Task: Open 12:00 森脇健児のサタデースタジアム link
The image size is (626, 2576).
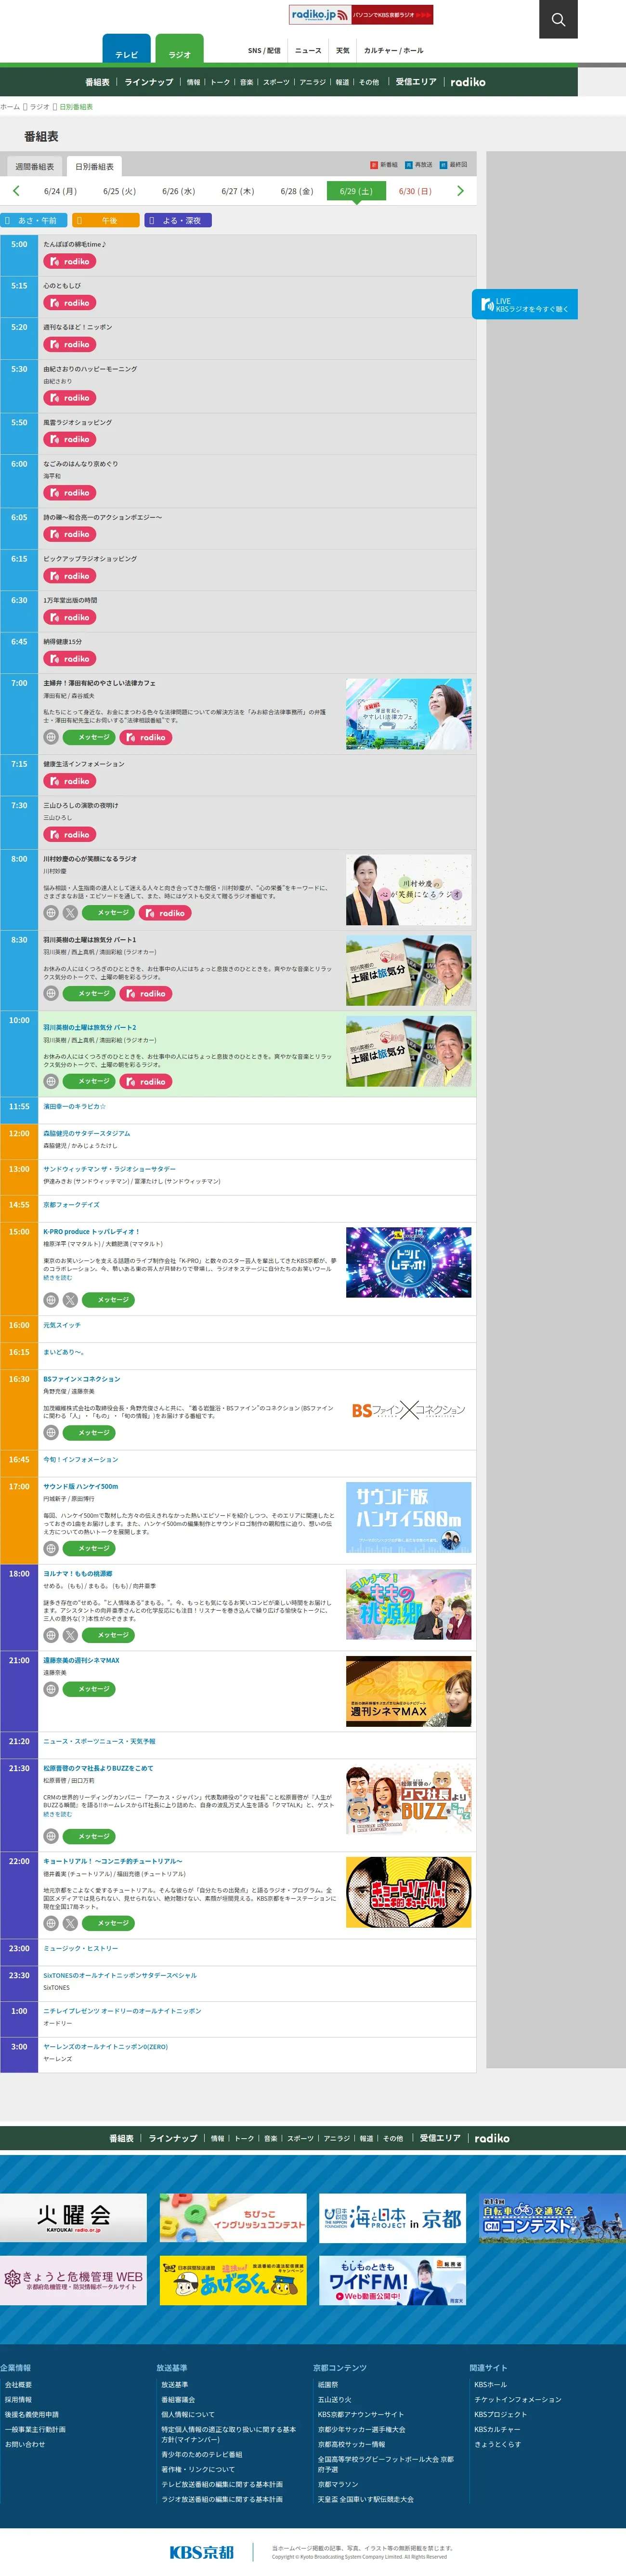Action: coord(86,1133)
